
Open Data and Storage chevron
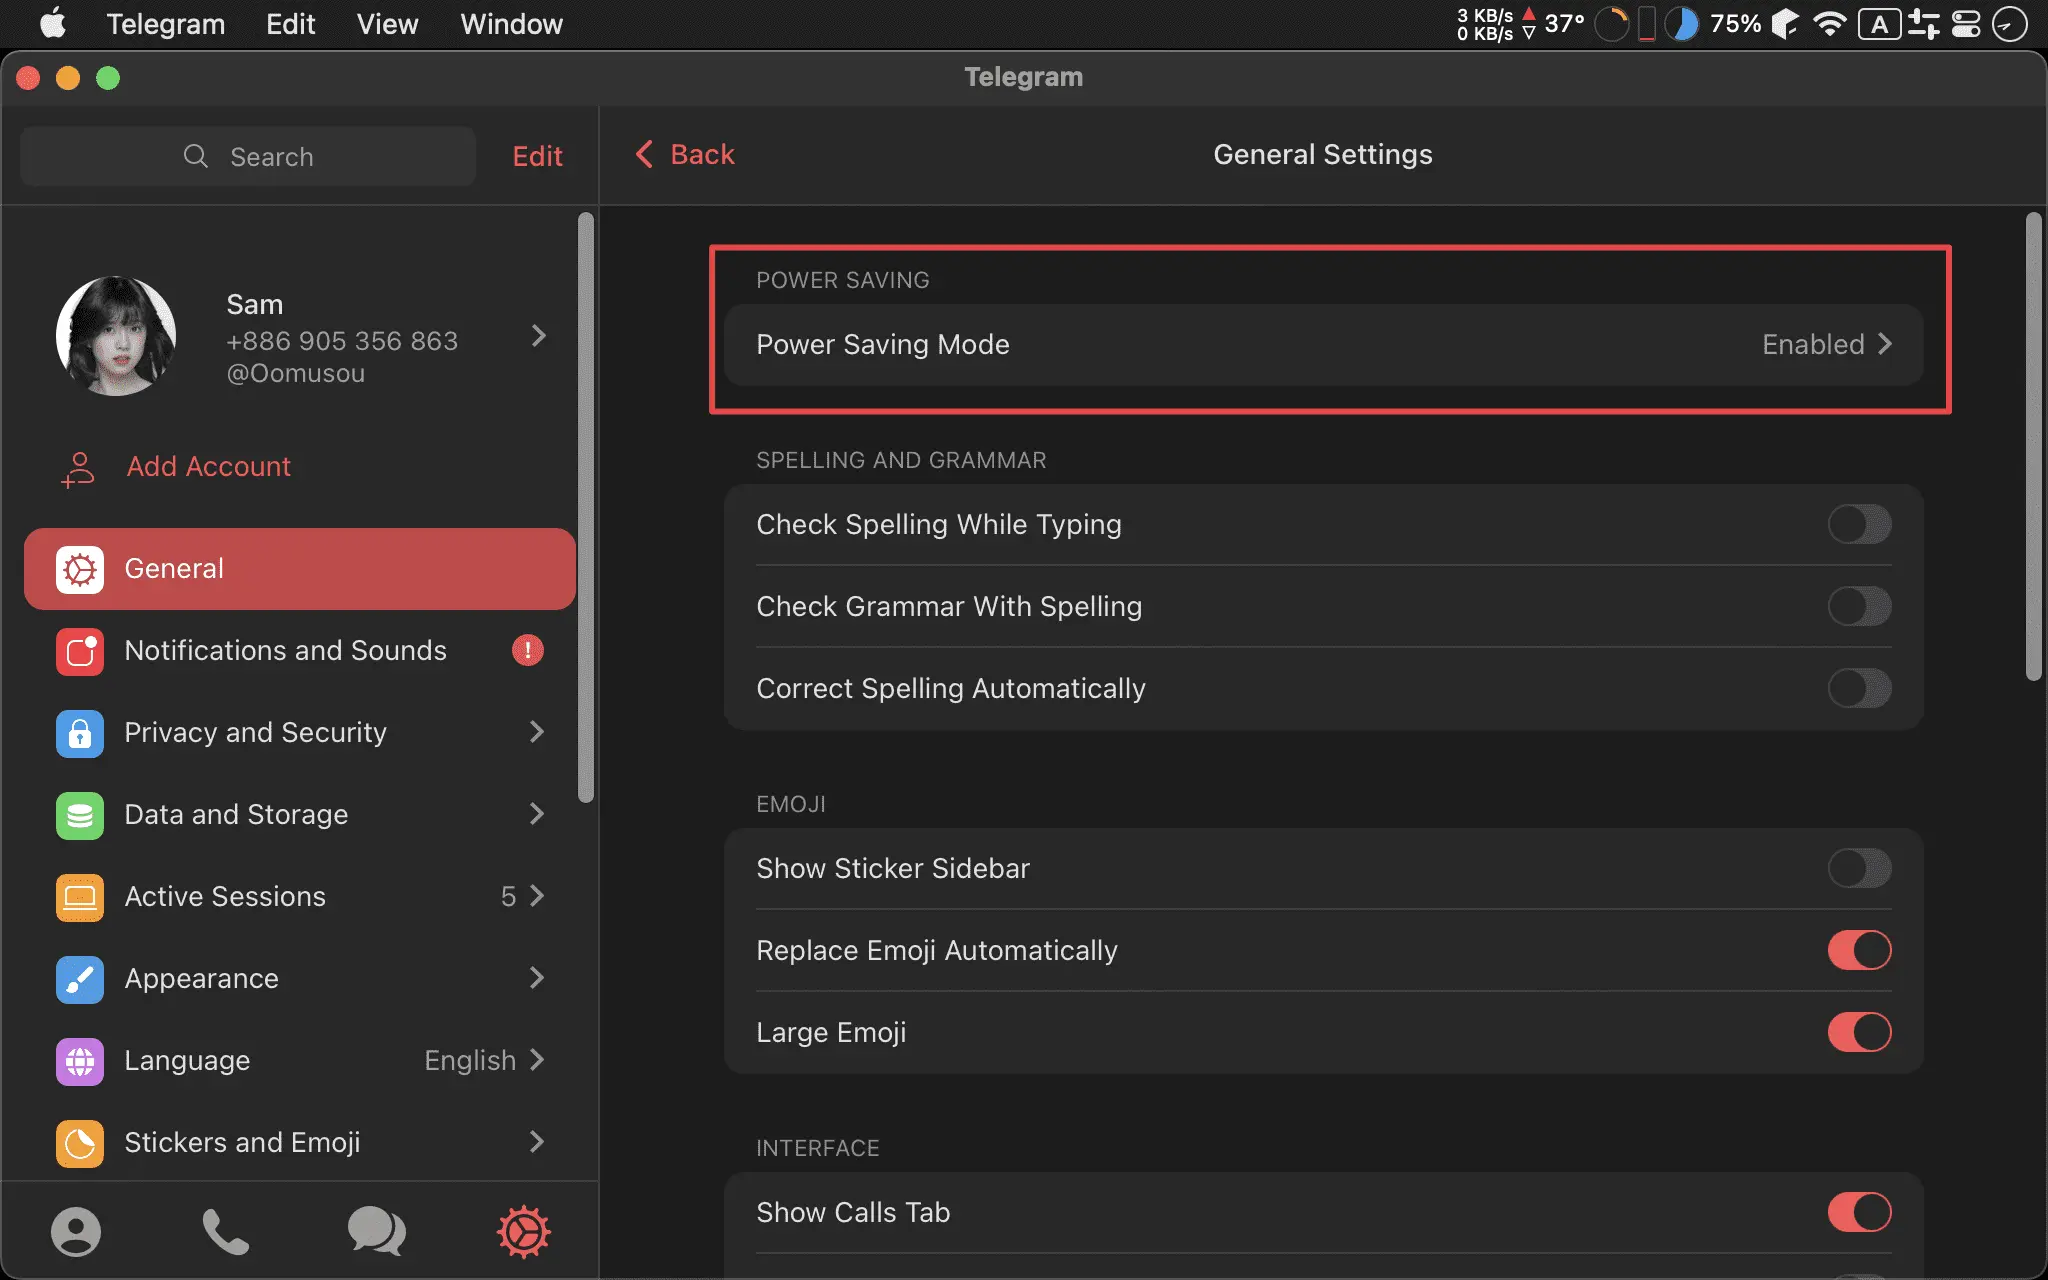click(537, 814)
